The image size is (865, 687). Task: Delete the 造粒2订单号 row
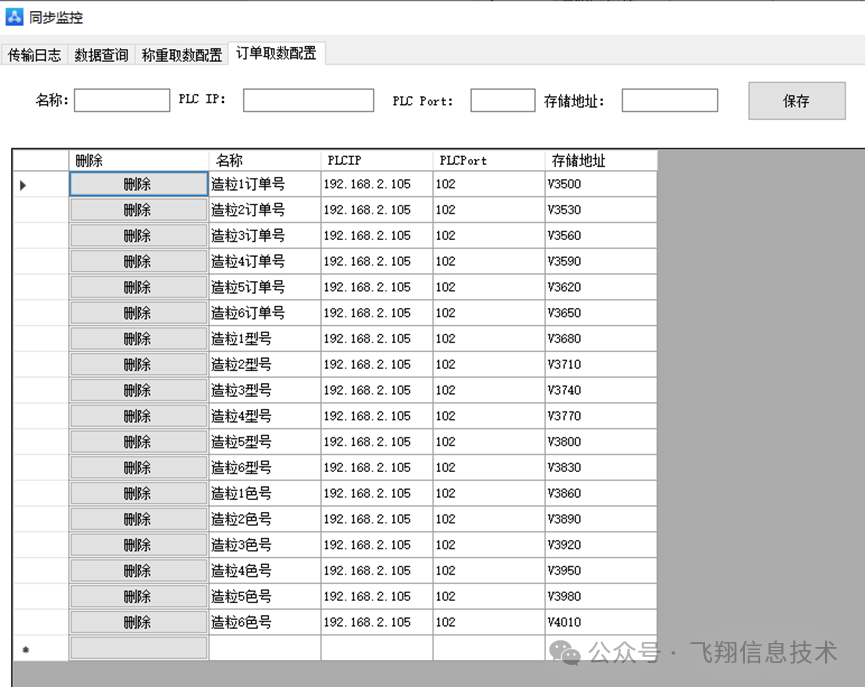point(138,210)
